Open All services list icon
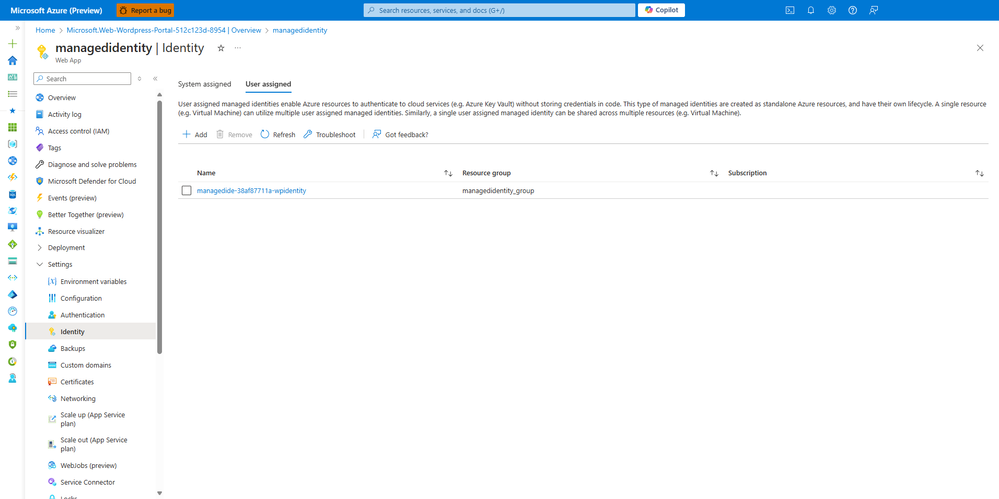The height and width of the screenshot is (499, 999). (x=12, y=94)
